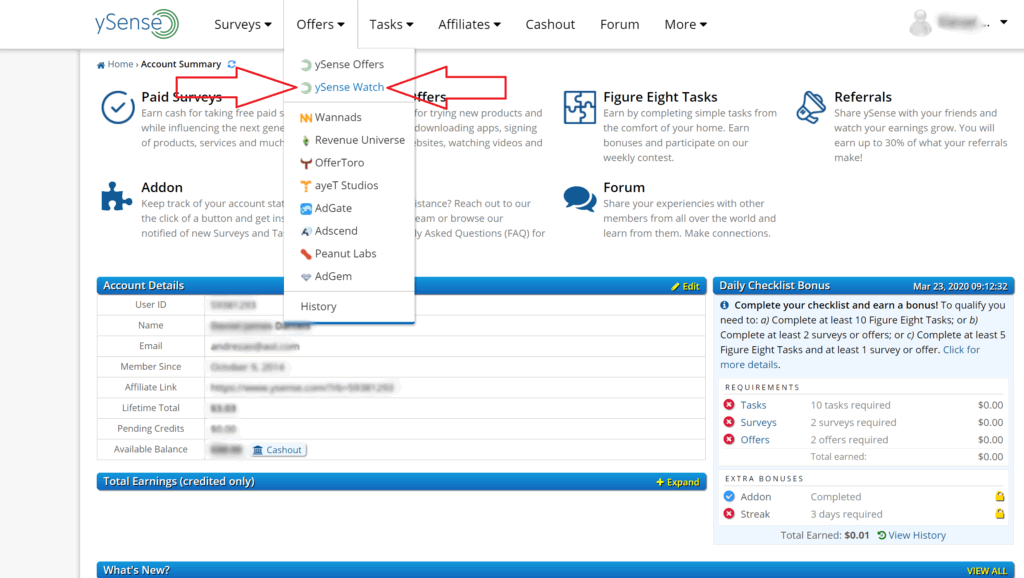Click the Figure Eight Tasks puzzle icon
Viewport: 1024px width, 578px height.
(x=580, y=108)
